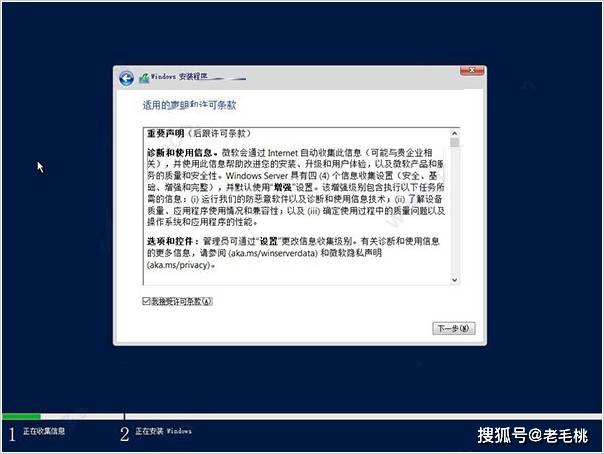Click the 重要声明 heading in license box
This screenshot has width=604, height=454.
point(166,134)
